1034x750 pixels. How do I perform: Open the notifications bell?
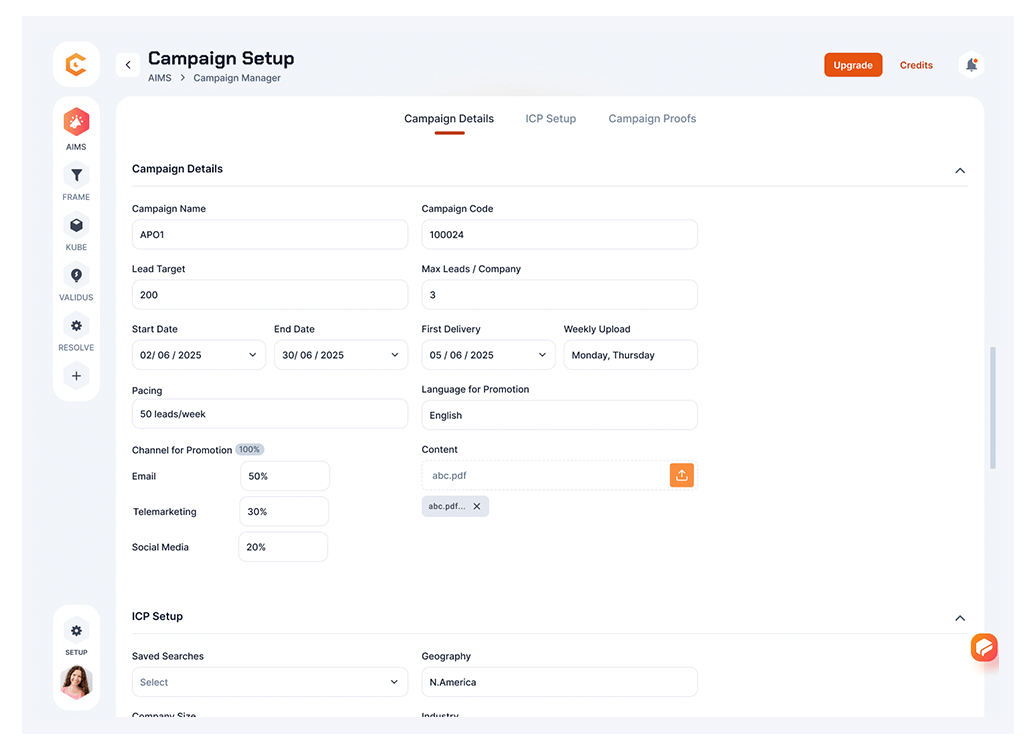point(971,65)
